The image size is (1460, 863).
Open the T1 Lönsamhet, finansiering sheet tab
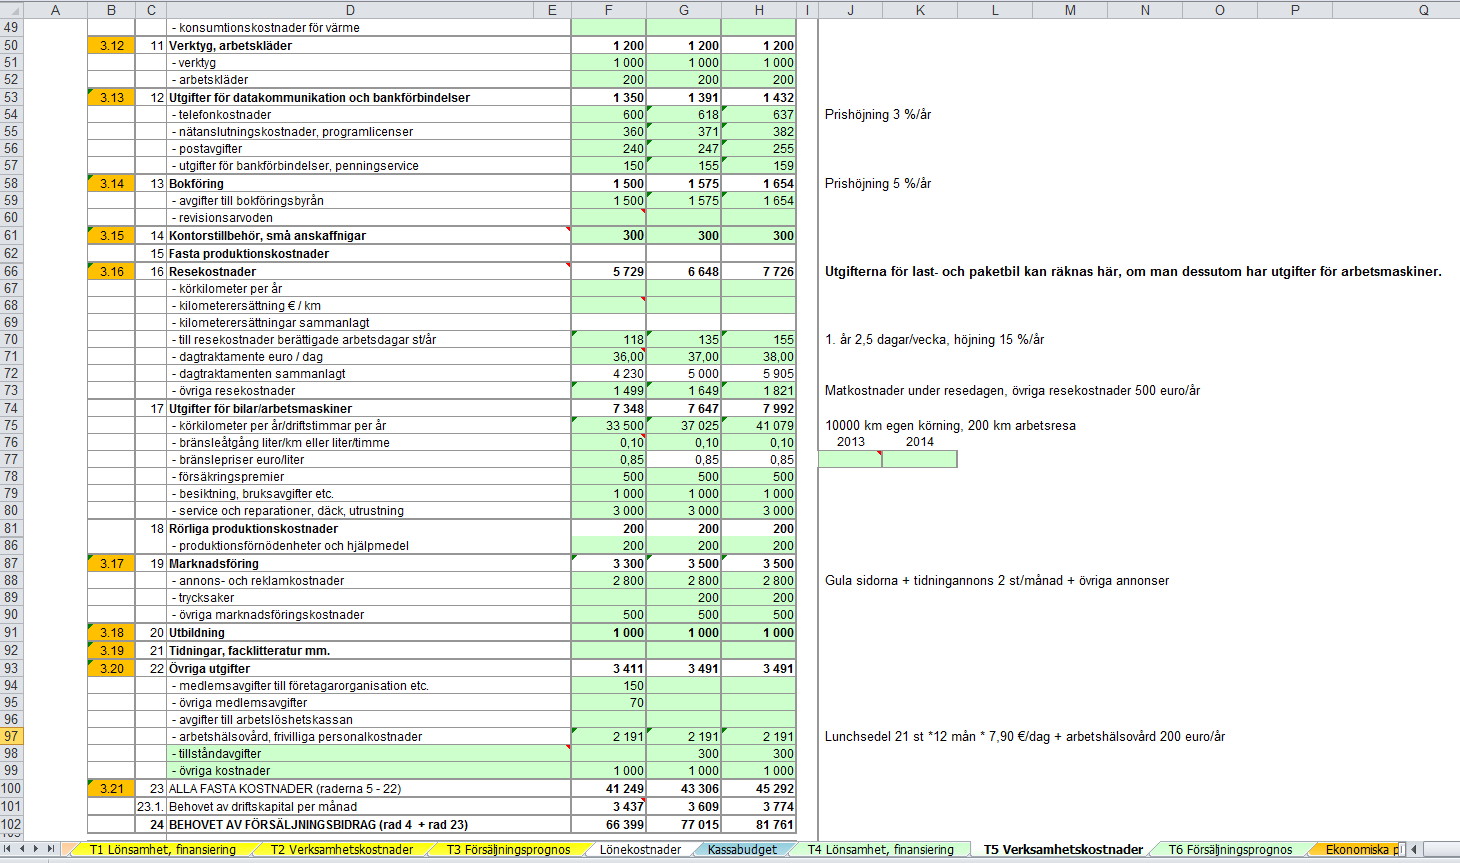pyautogui.click(x=162, y=849)
